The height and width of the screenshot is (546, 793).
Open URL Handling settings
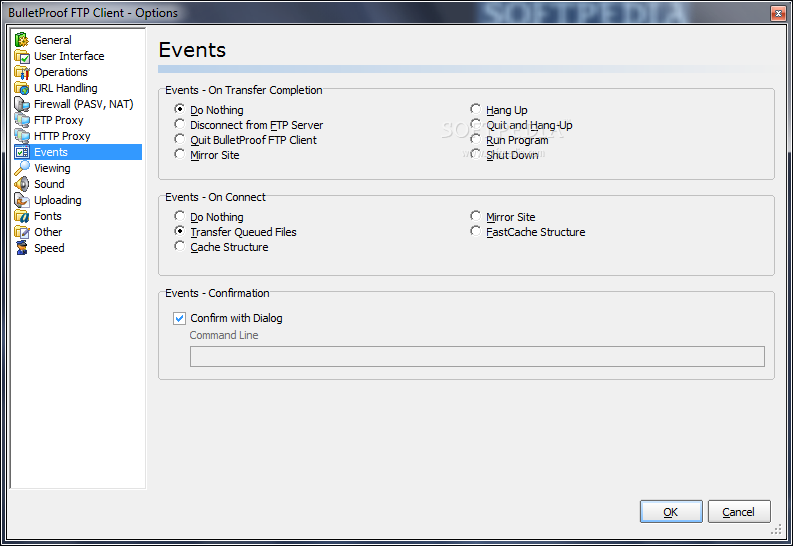pyautogui.click(x=66, y=88)
